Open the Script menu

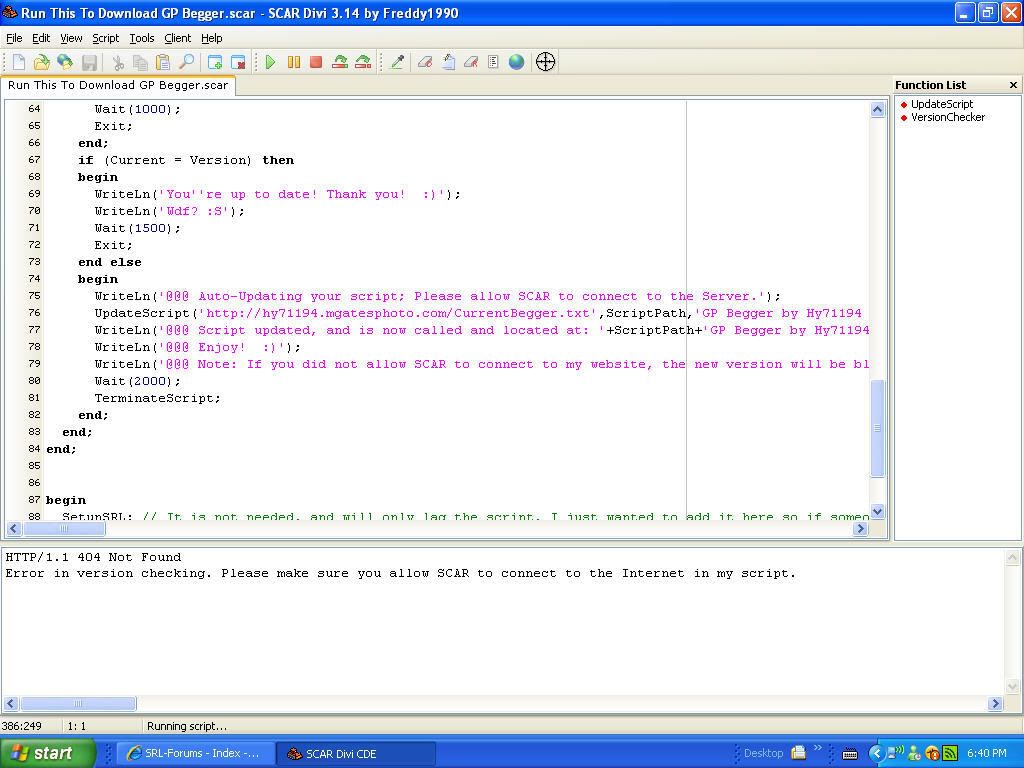pyautogui.click(x=105, y=38)
